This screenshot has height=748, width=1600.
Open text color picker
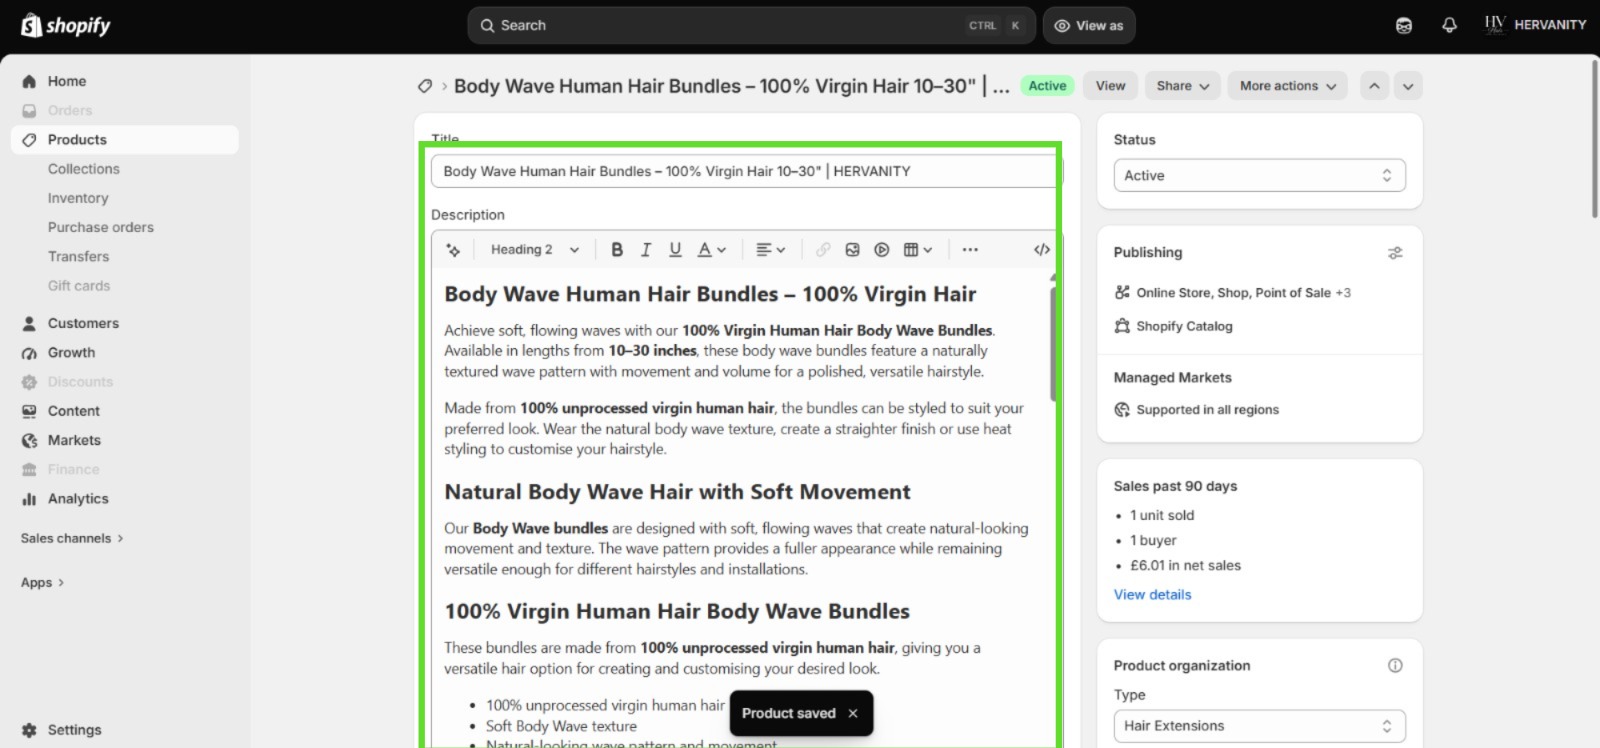point(711,250)
